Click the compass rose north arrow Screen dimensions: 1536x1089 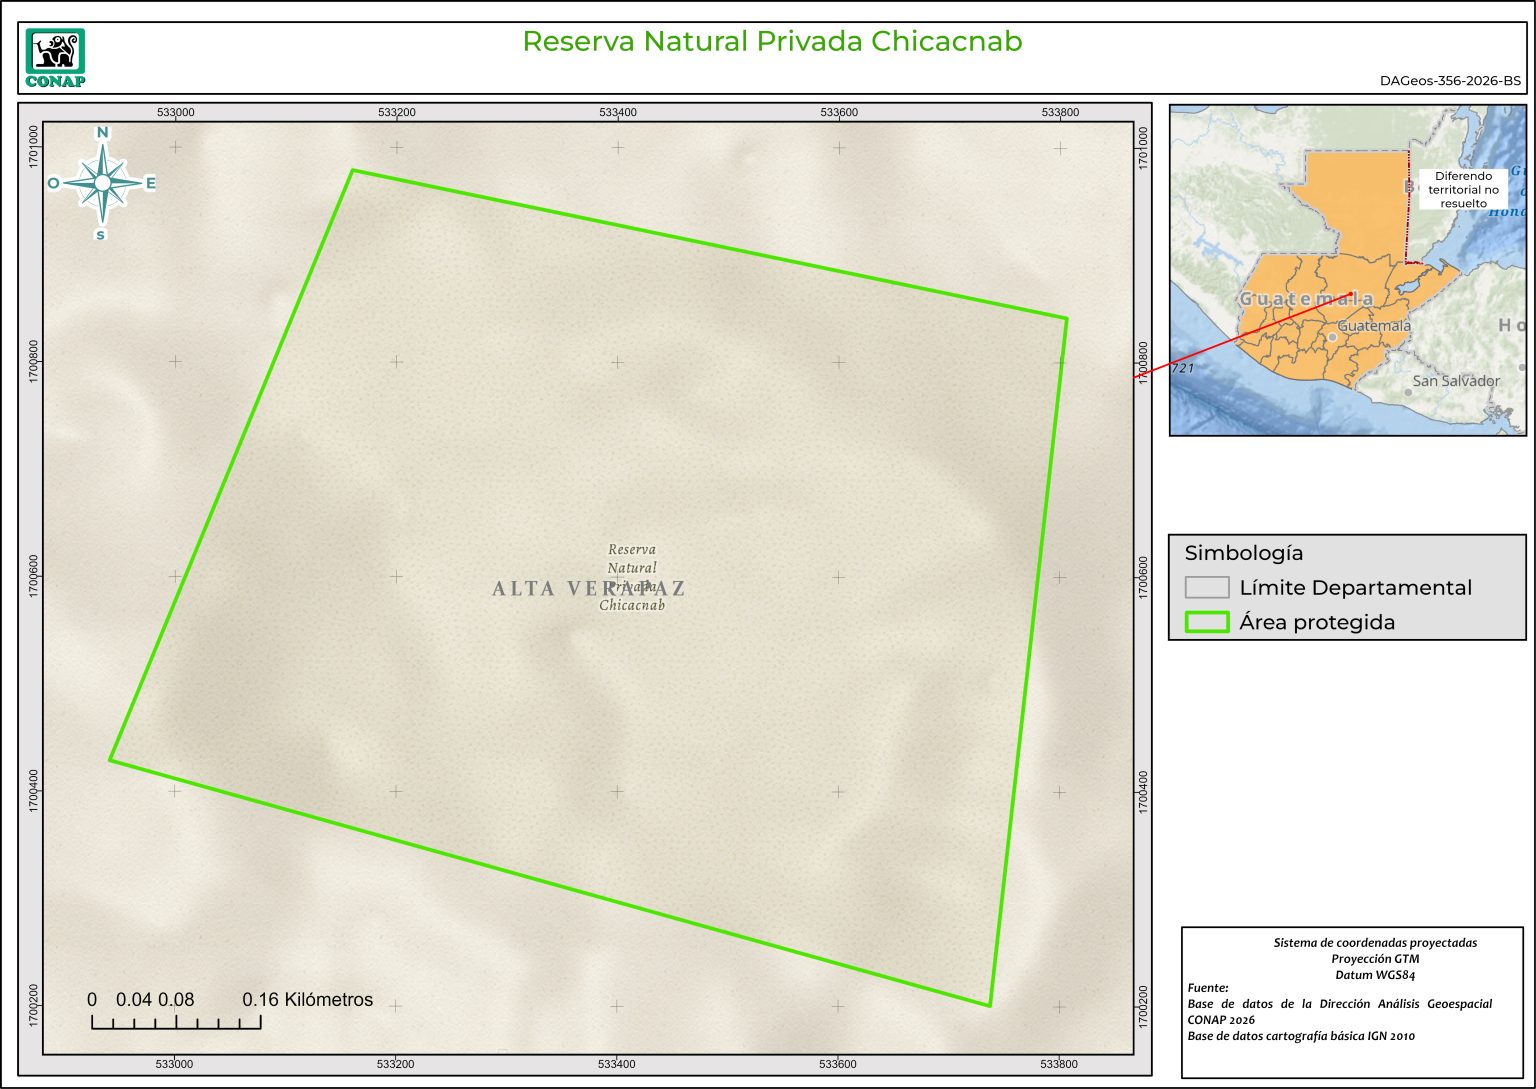[x=102, y=182]
